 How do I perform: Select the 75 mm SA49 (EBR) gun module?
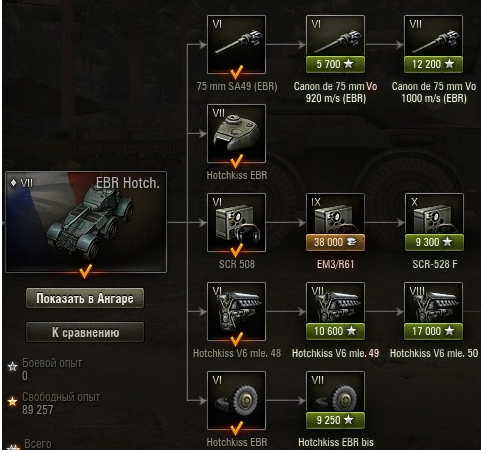point(236,44)
